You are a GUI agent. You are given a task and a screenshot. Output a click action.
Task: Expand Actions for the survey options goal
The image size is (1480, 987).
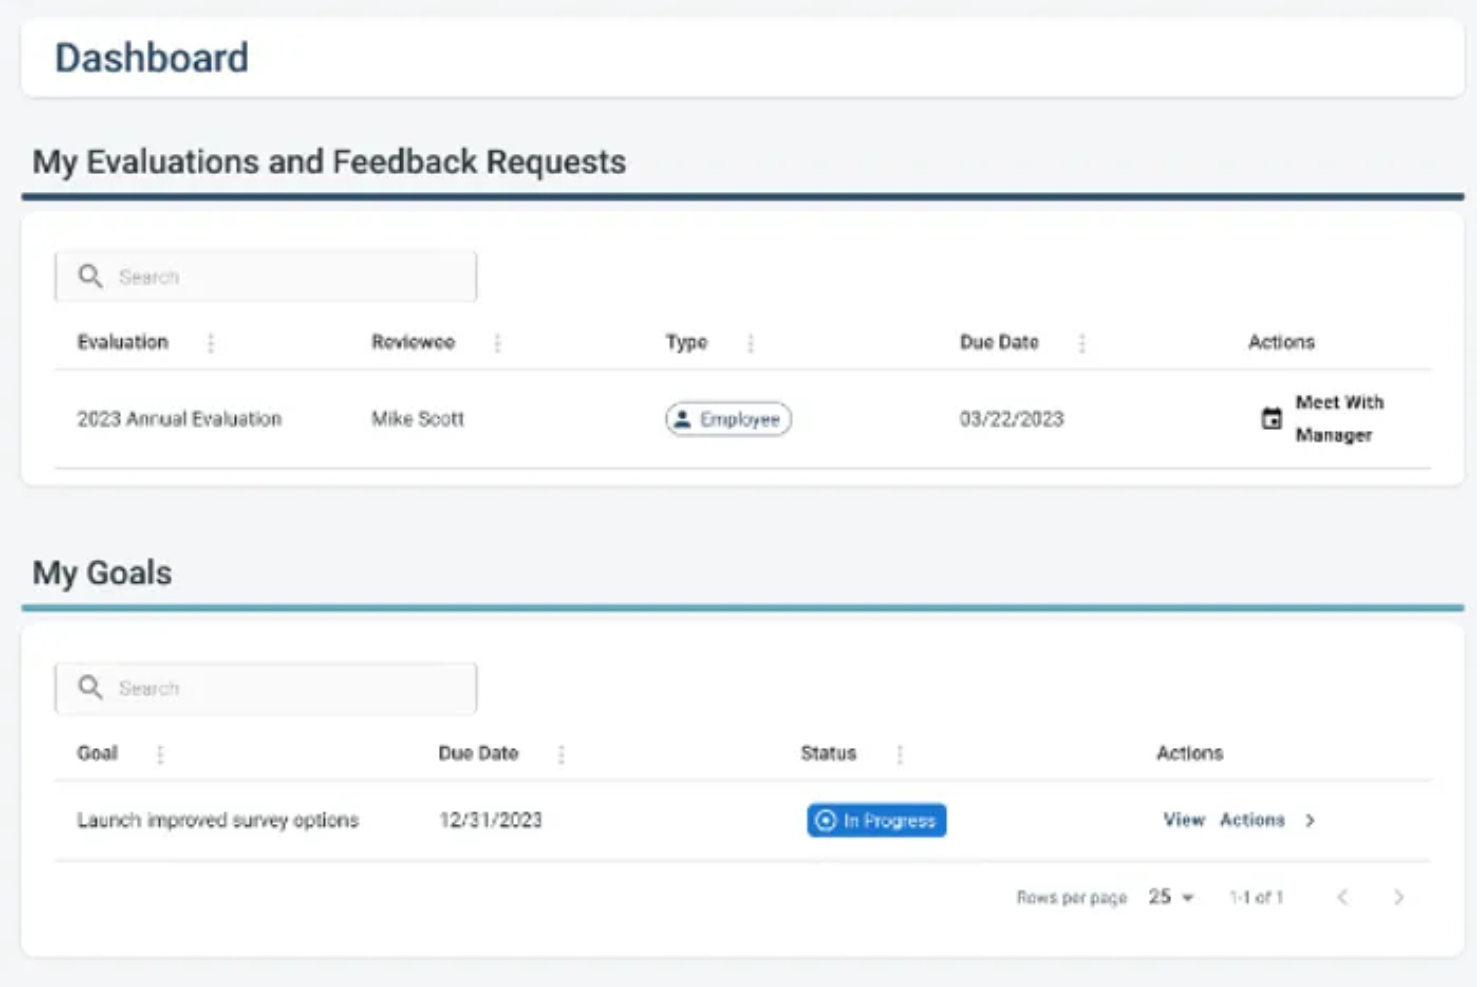pos(1252,820)
